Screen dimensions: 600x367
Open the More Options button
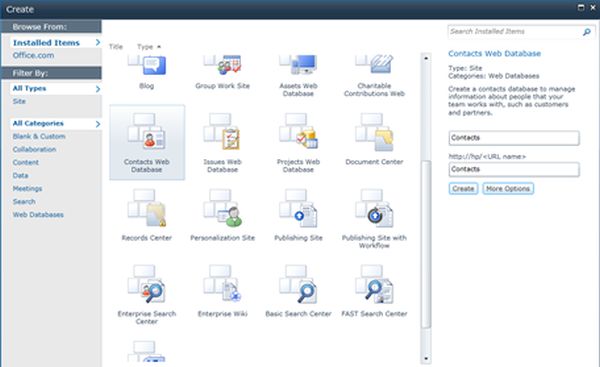pyautogui.click(x=508, y=188)
